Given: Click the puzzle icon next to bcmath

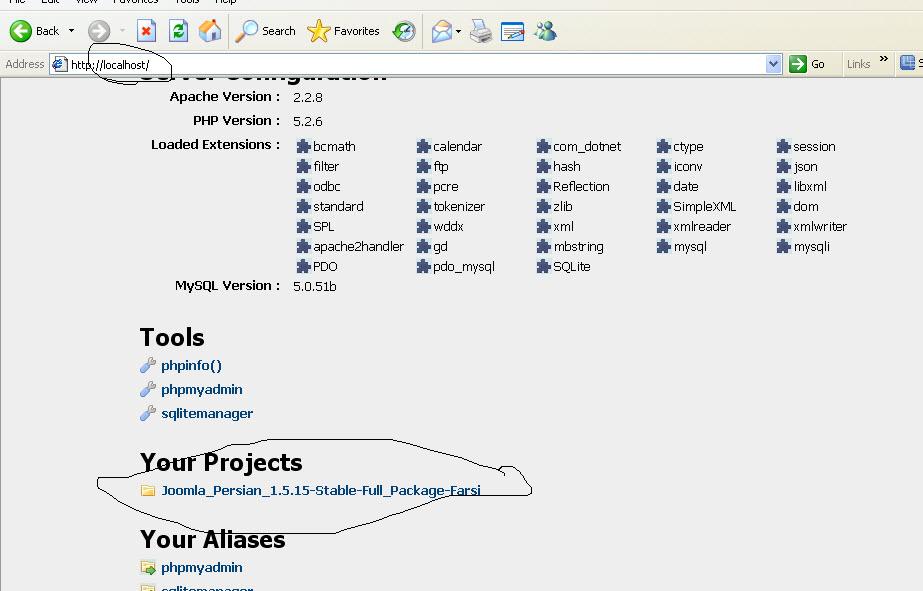Looking at the screenshot, I should (303, 146).
